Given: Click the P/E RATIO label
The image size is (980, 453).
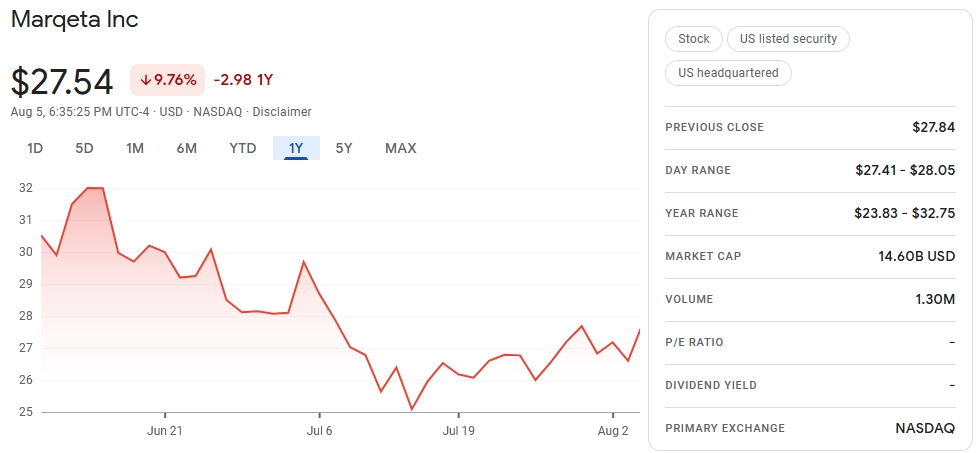Looking at the screenshot, I should [694, 342].
